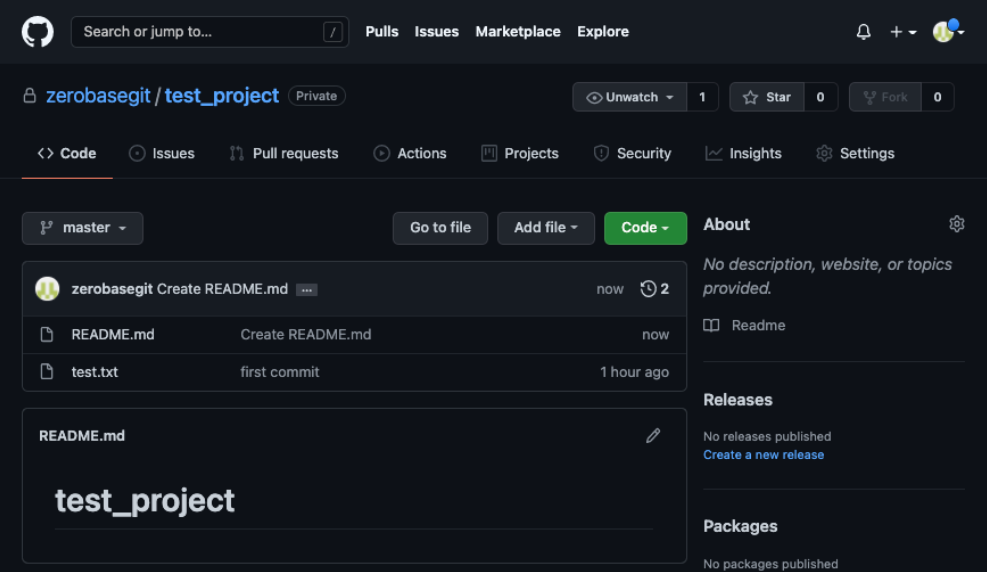Viewport: 987px width, 572px height.
Task: Open the green Code dropdown
Action: [x=645, y=228]
